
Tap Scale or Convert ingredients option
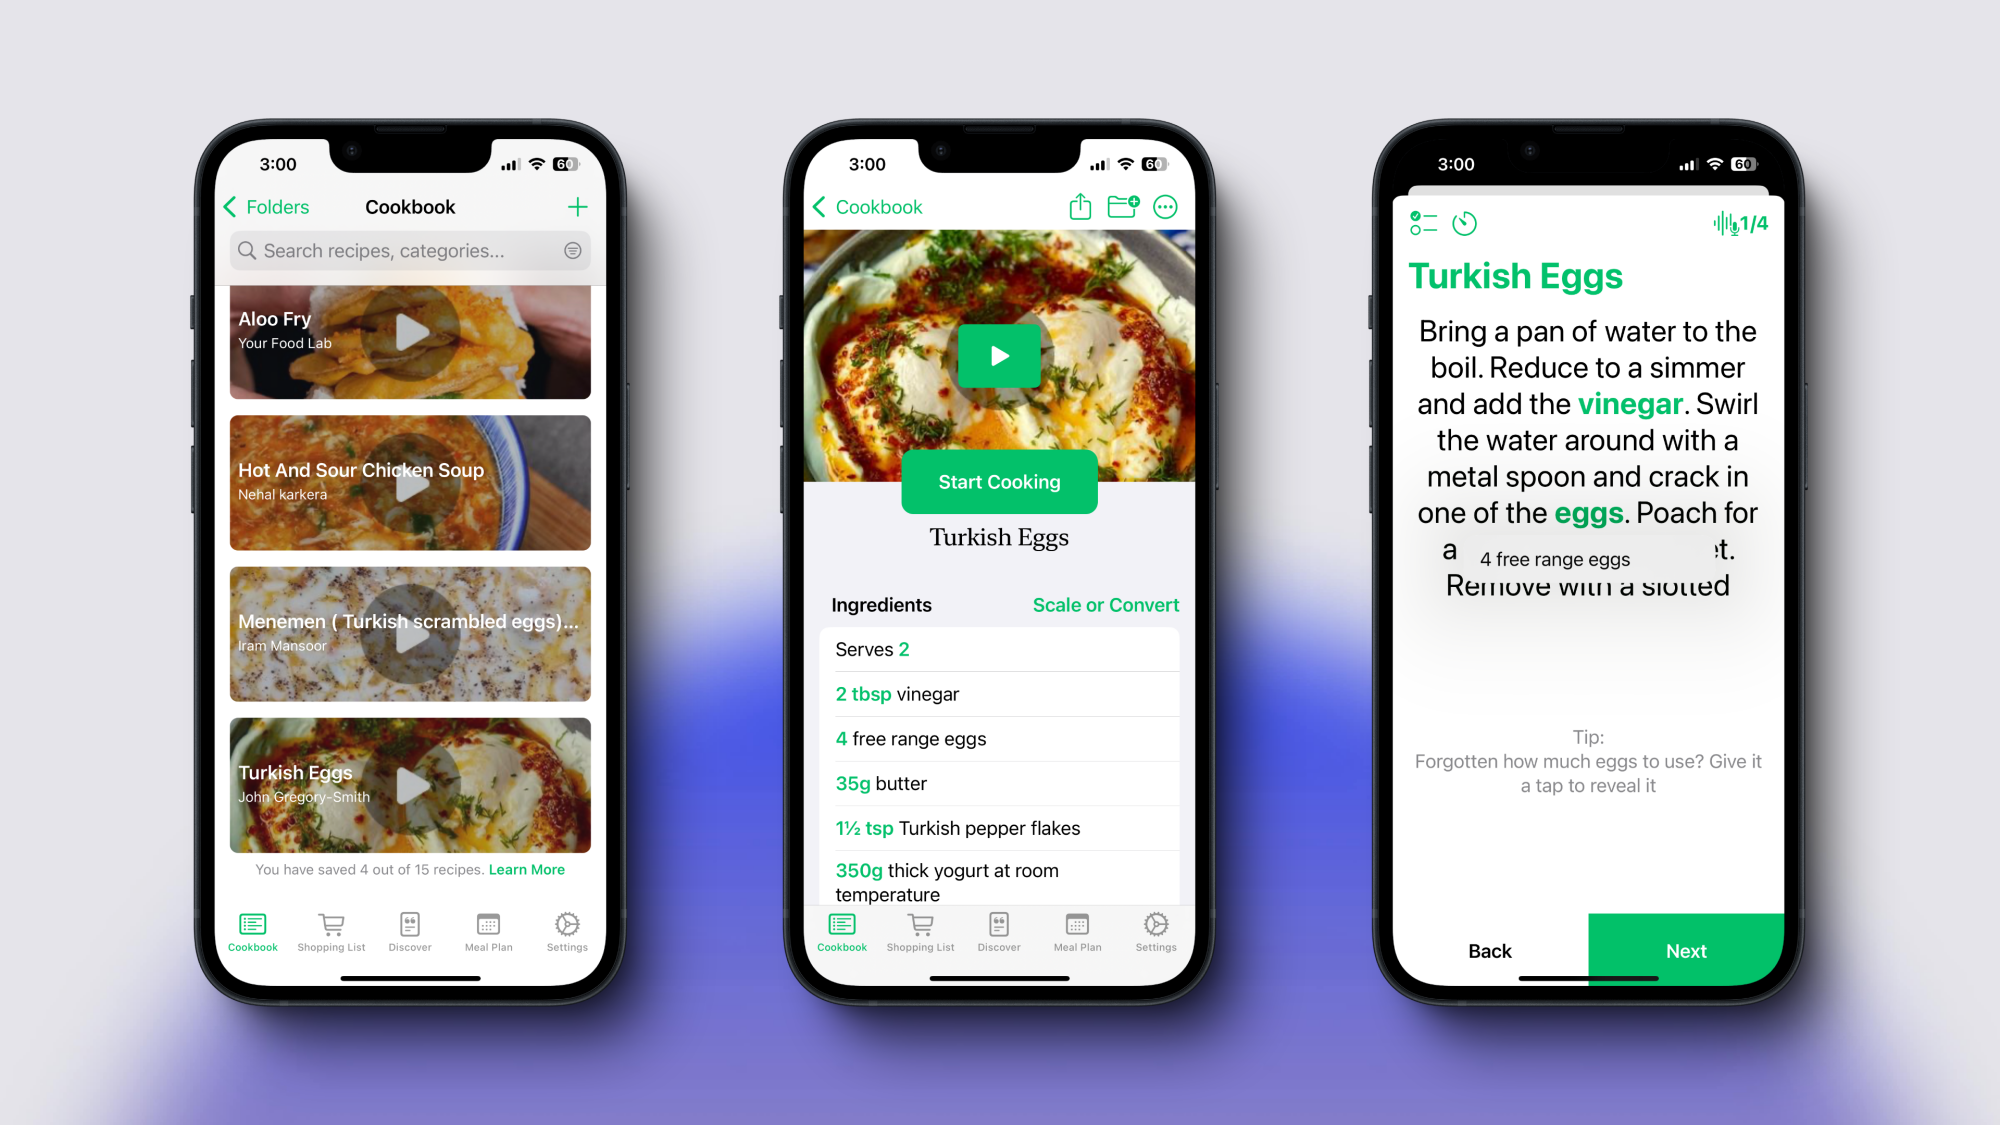(1106, 604)
